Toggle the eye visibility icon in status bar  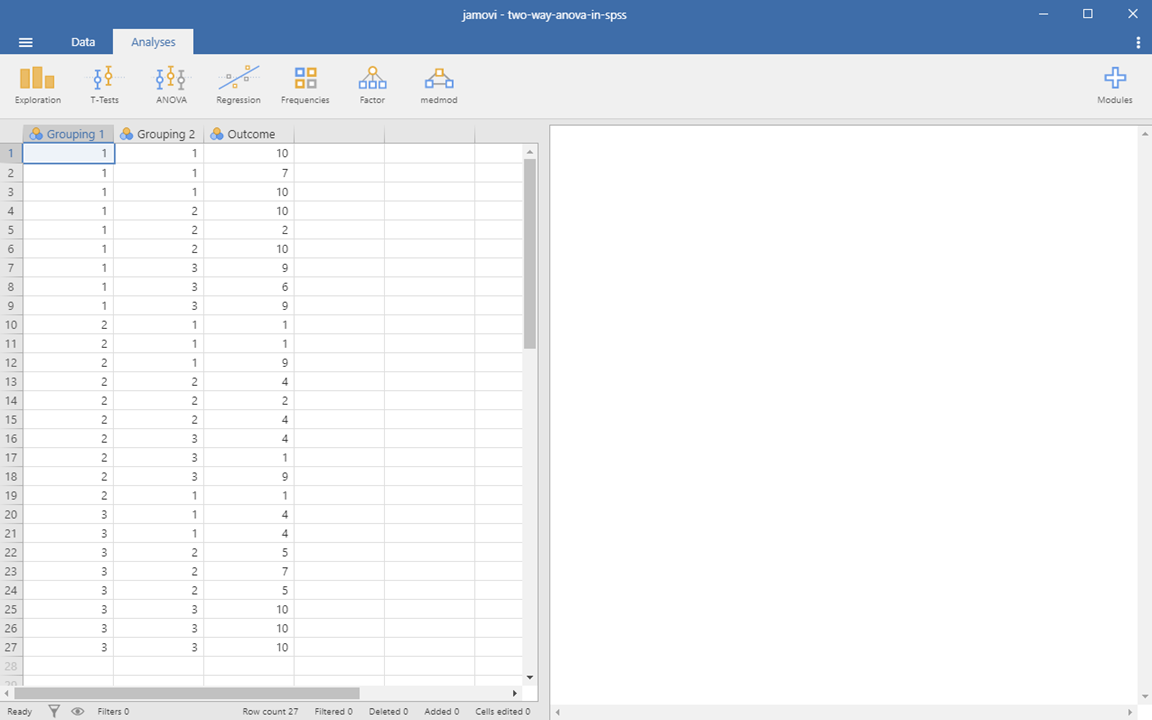[77, 711]
